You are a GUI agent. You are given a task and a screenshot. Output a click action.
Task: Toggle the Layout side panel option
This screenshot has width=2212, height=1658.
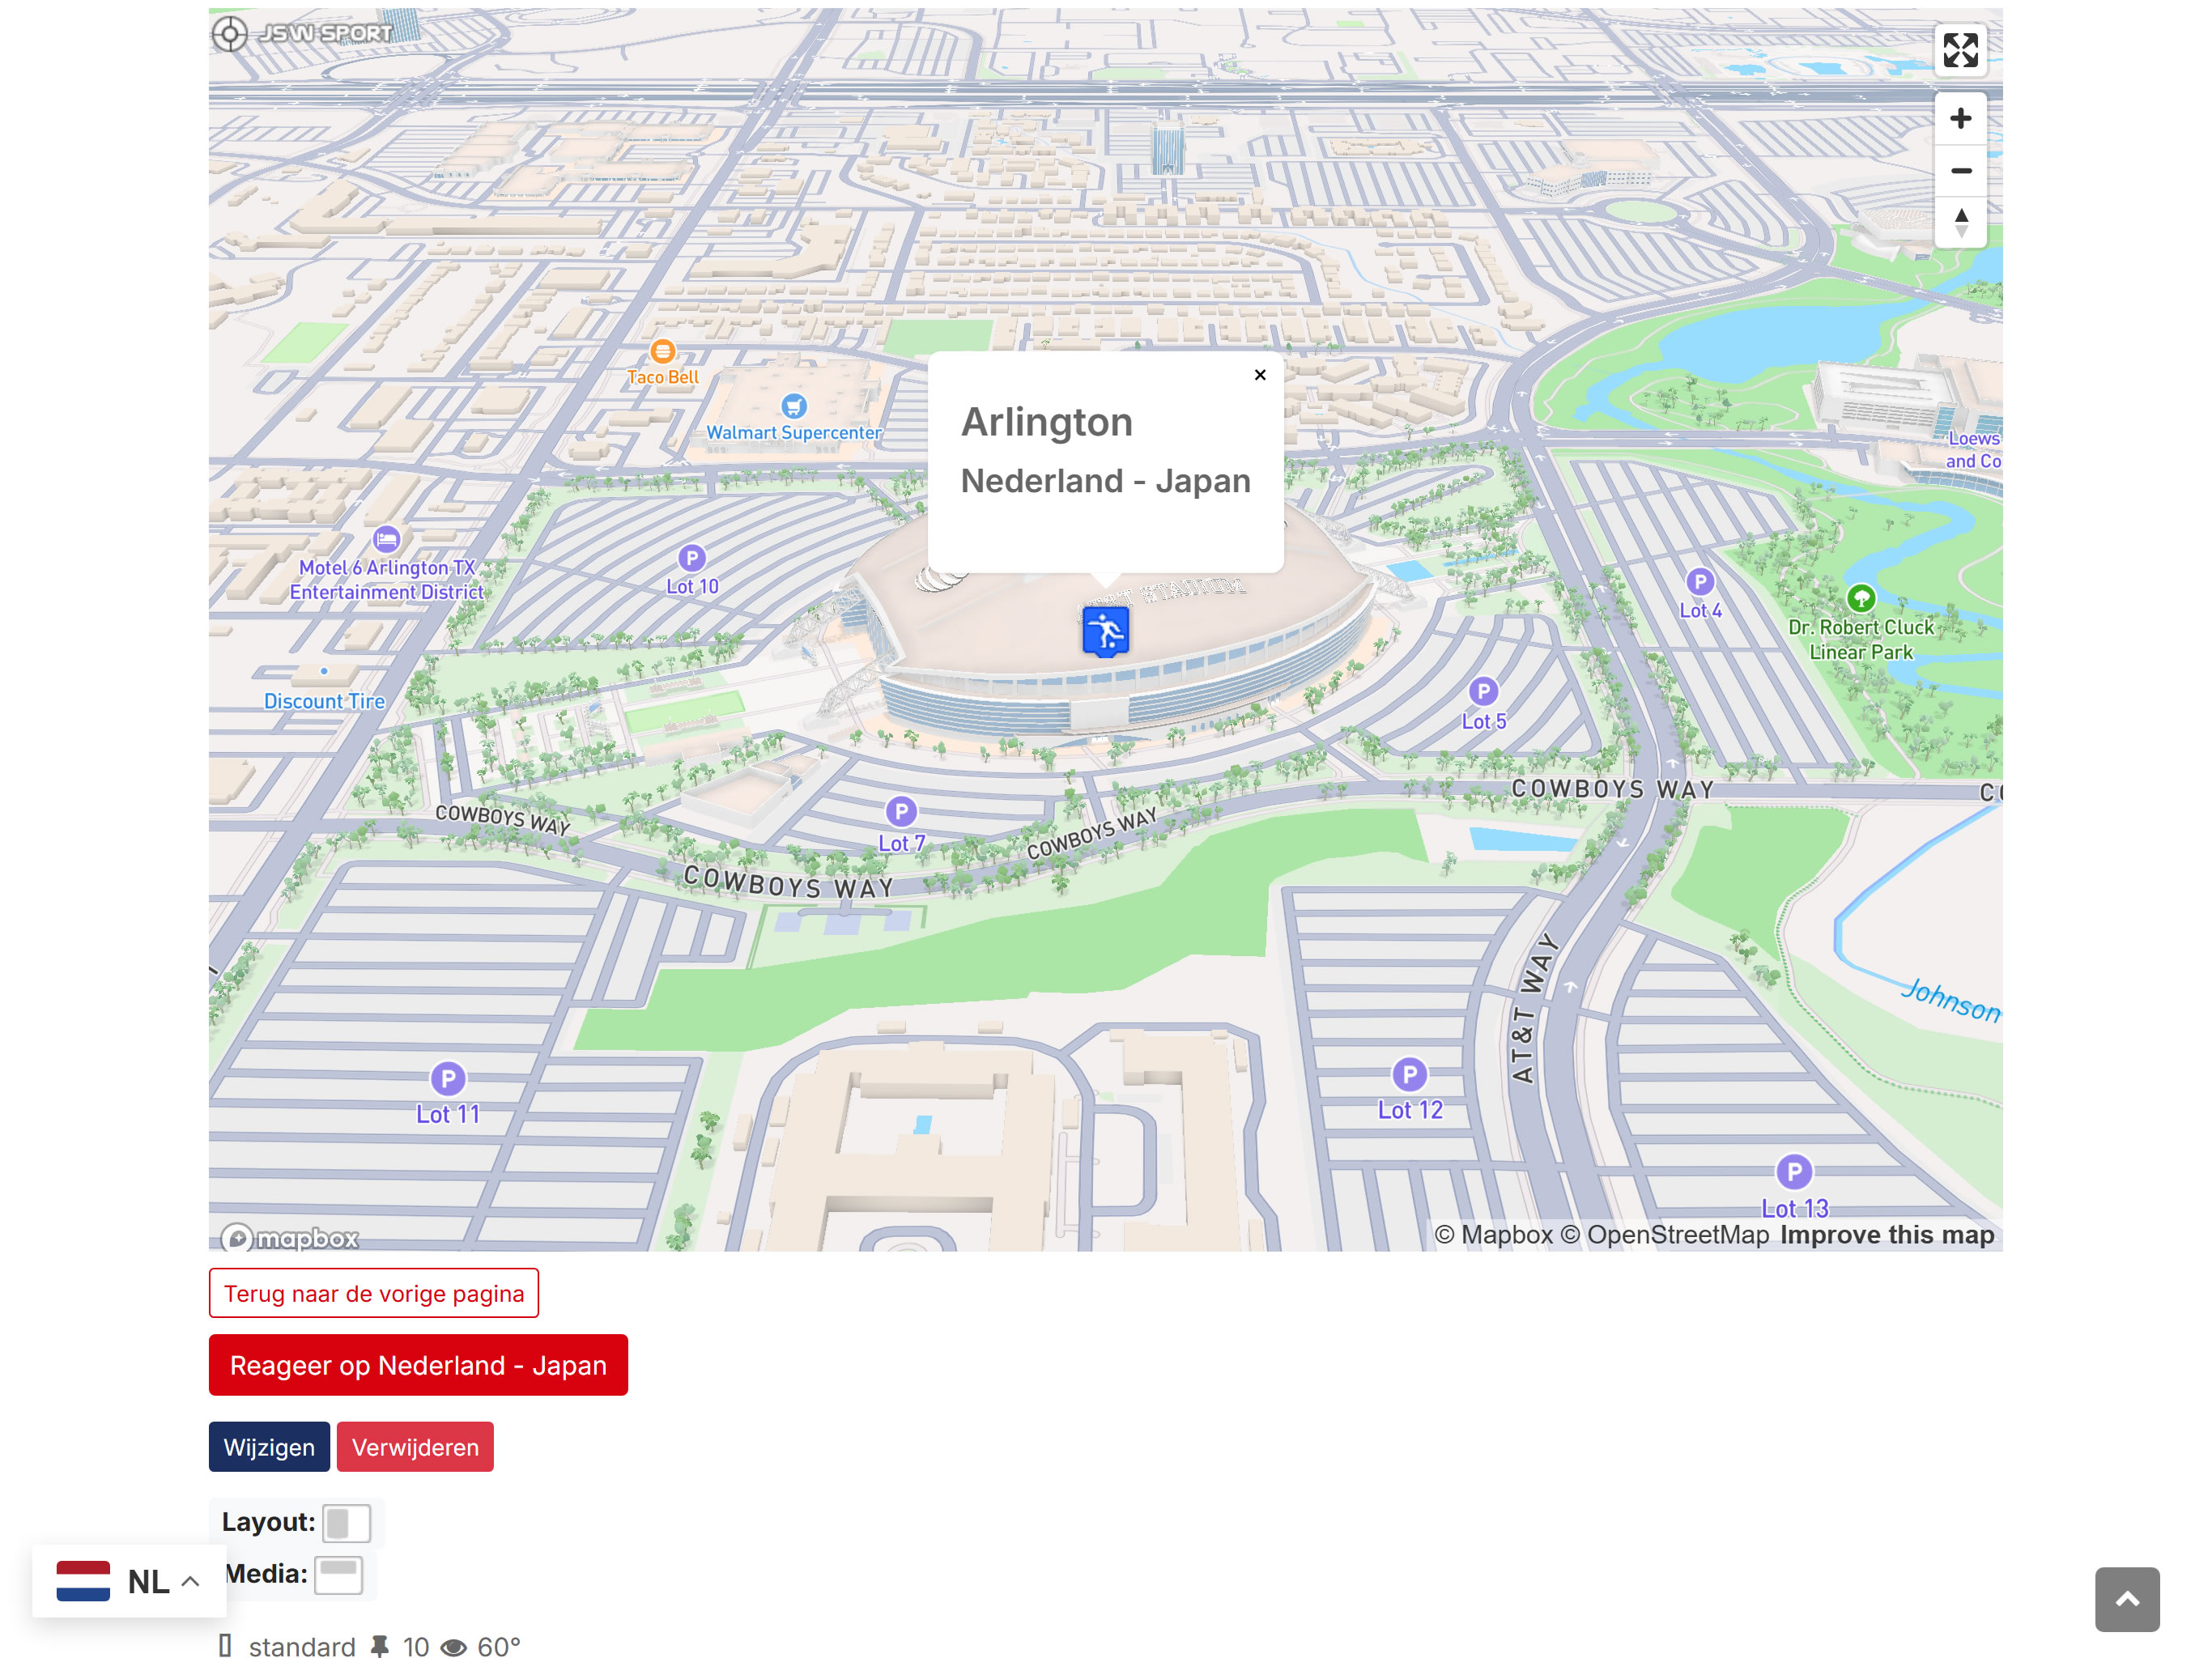tap(347, 1523)
